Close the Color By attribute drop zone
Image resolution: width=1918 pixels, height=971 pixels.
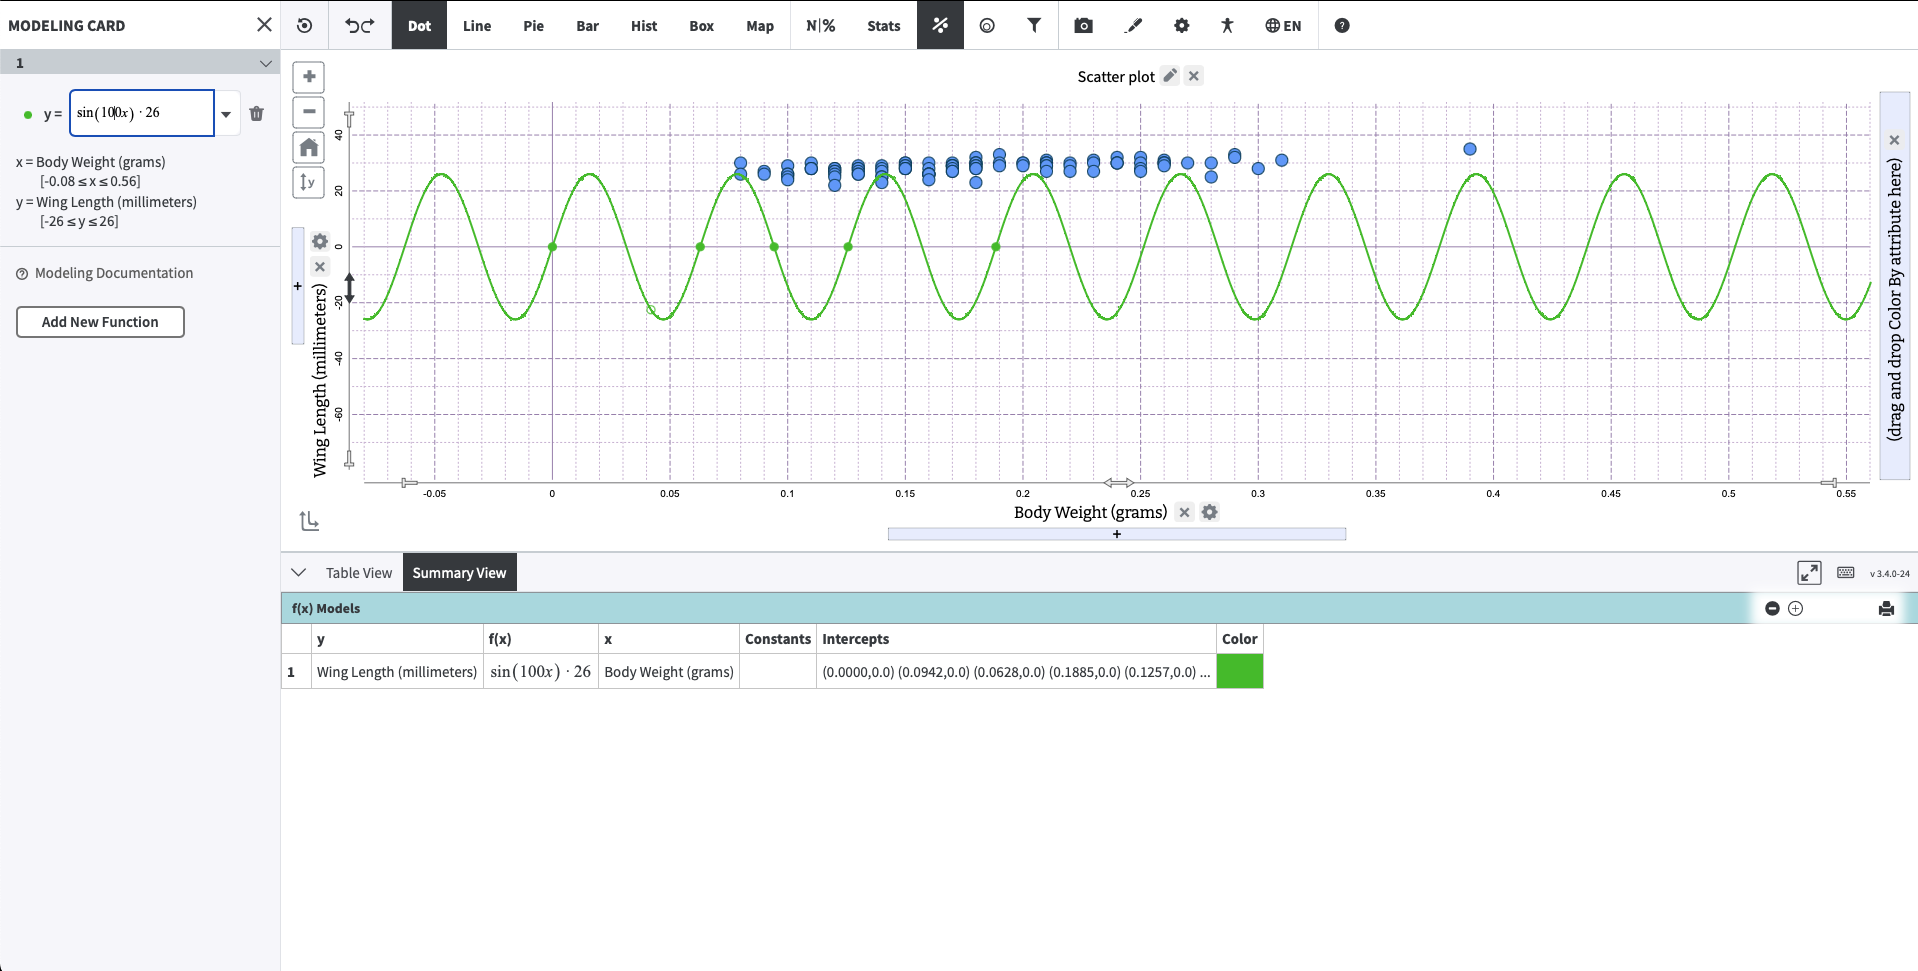click(x=1894, y=140)
